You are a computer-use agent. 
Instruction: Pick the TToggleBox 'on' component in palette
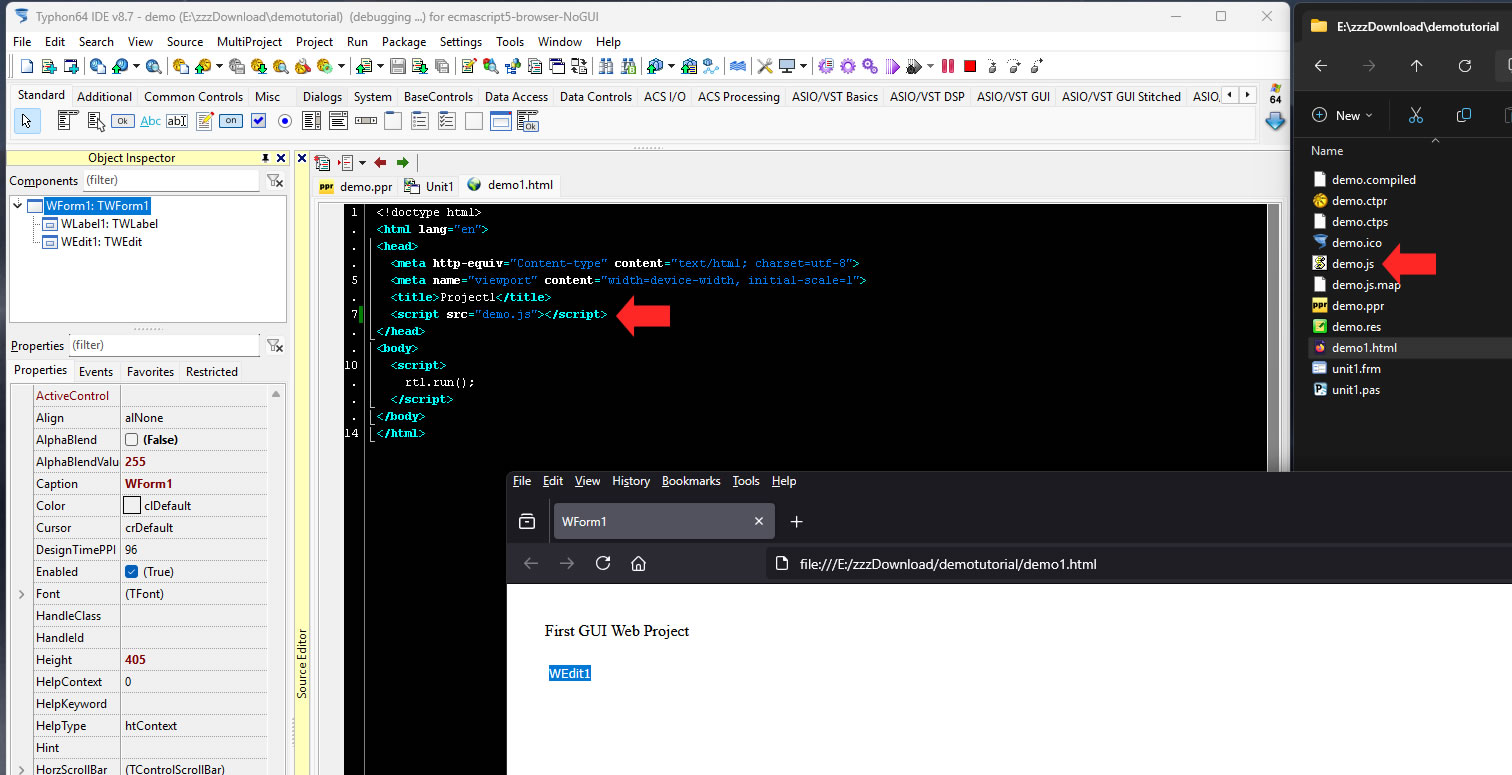click(231, 121)
